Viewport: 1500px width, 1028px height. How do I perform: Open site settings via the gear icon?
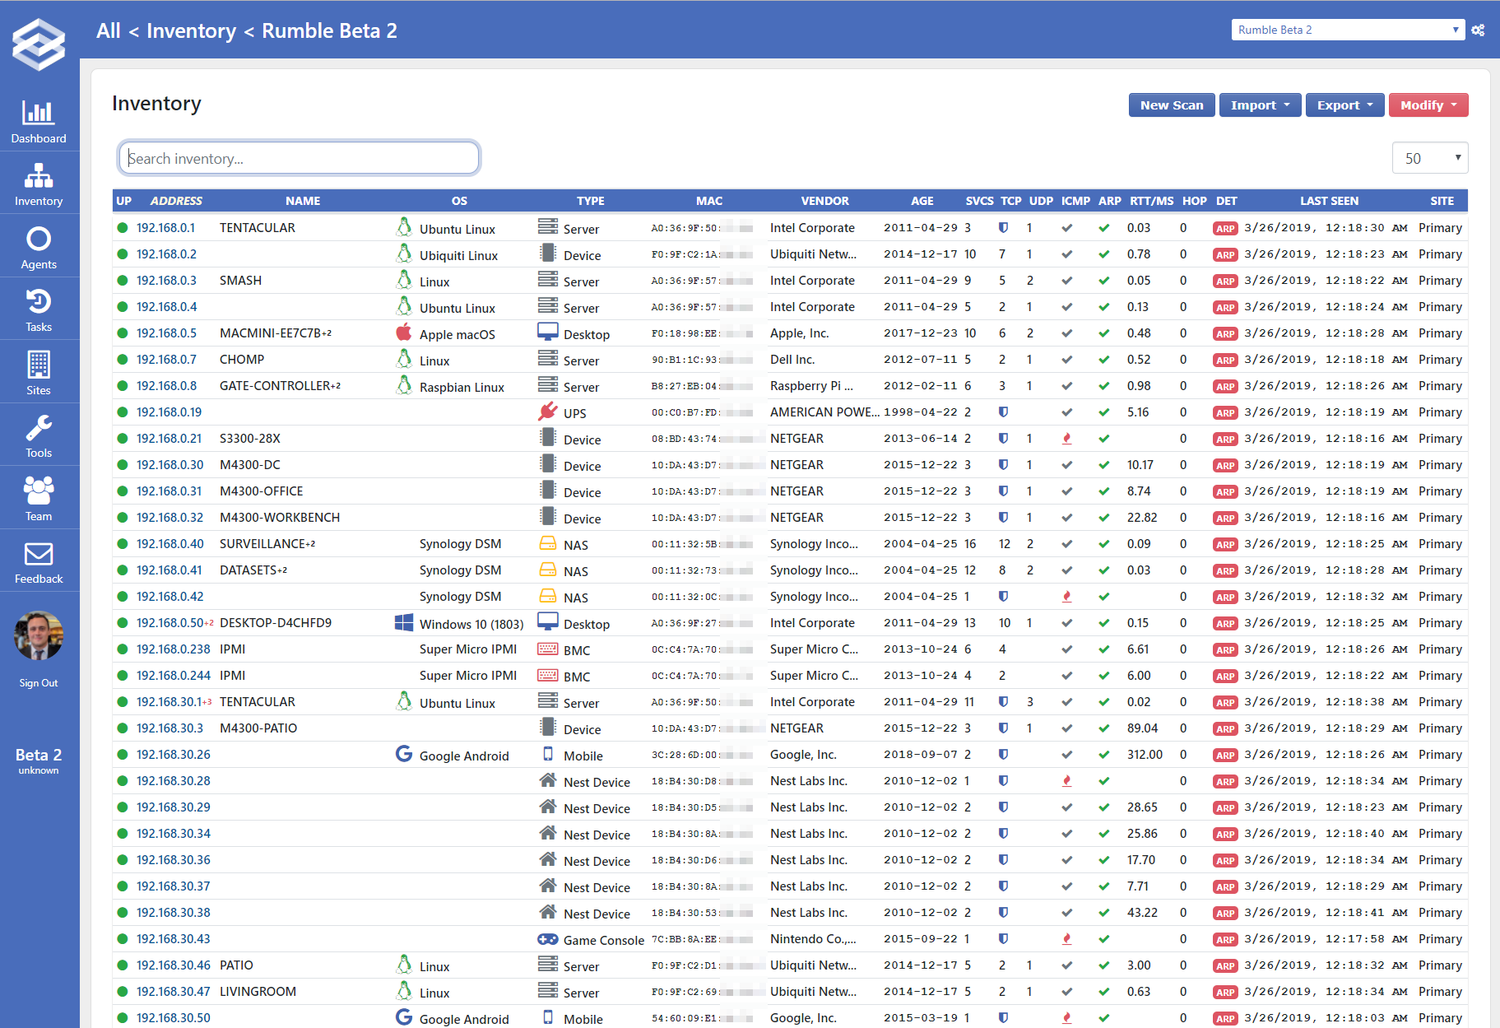click(1478, 29)
